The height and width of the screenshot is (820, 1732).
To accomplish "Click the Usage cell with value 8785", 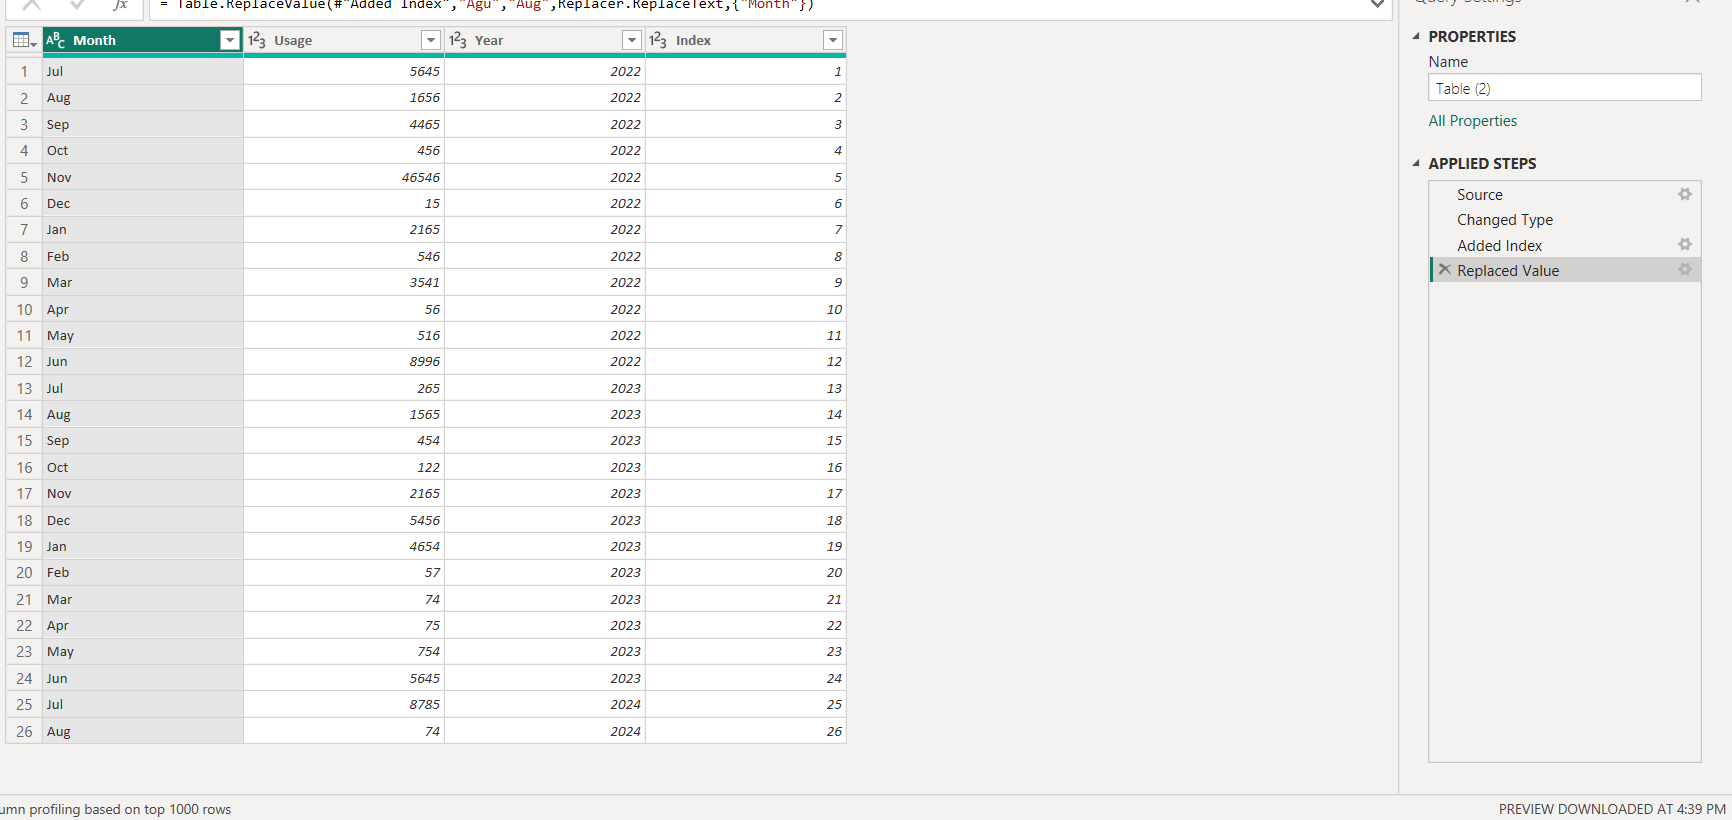I will point(344,704).
